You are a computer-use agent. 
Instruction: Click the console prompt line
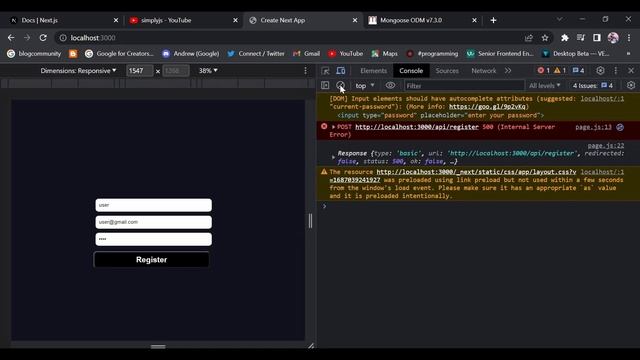[x=478, y=207]
